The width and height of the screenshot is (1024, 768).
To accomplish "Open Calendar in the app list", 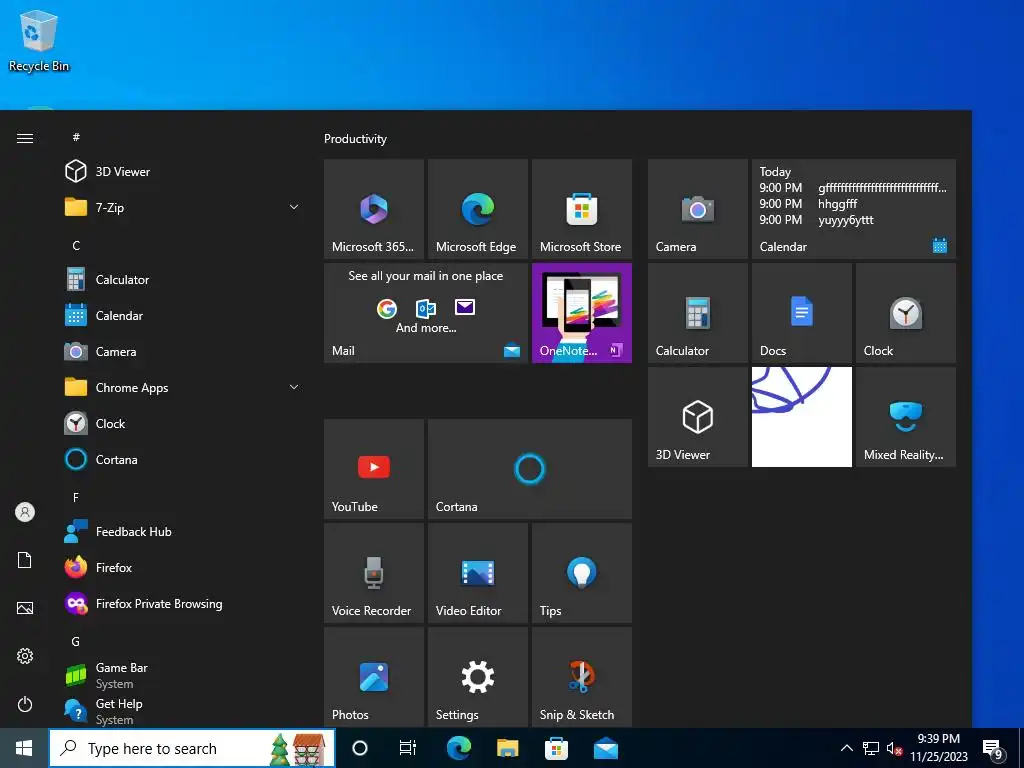I will (181, 315).
